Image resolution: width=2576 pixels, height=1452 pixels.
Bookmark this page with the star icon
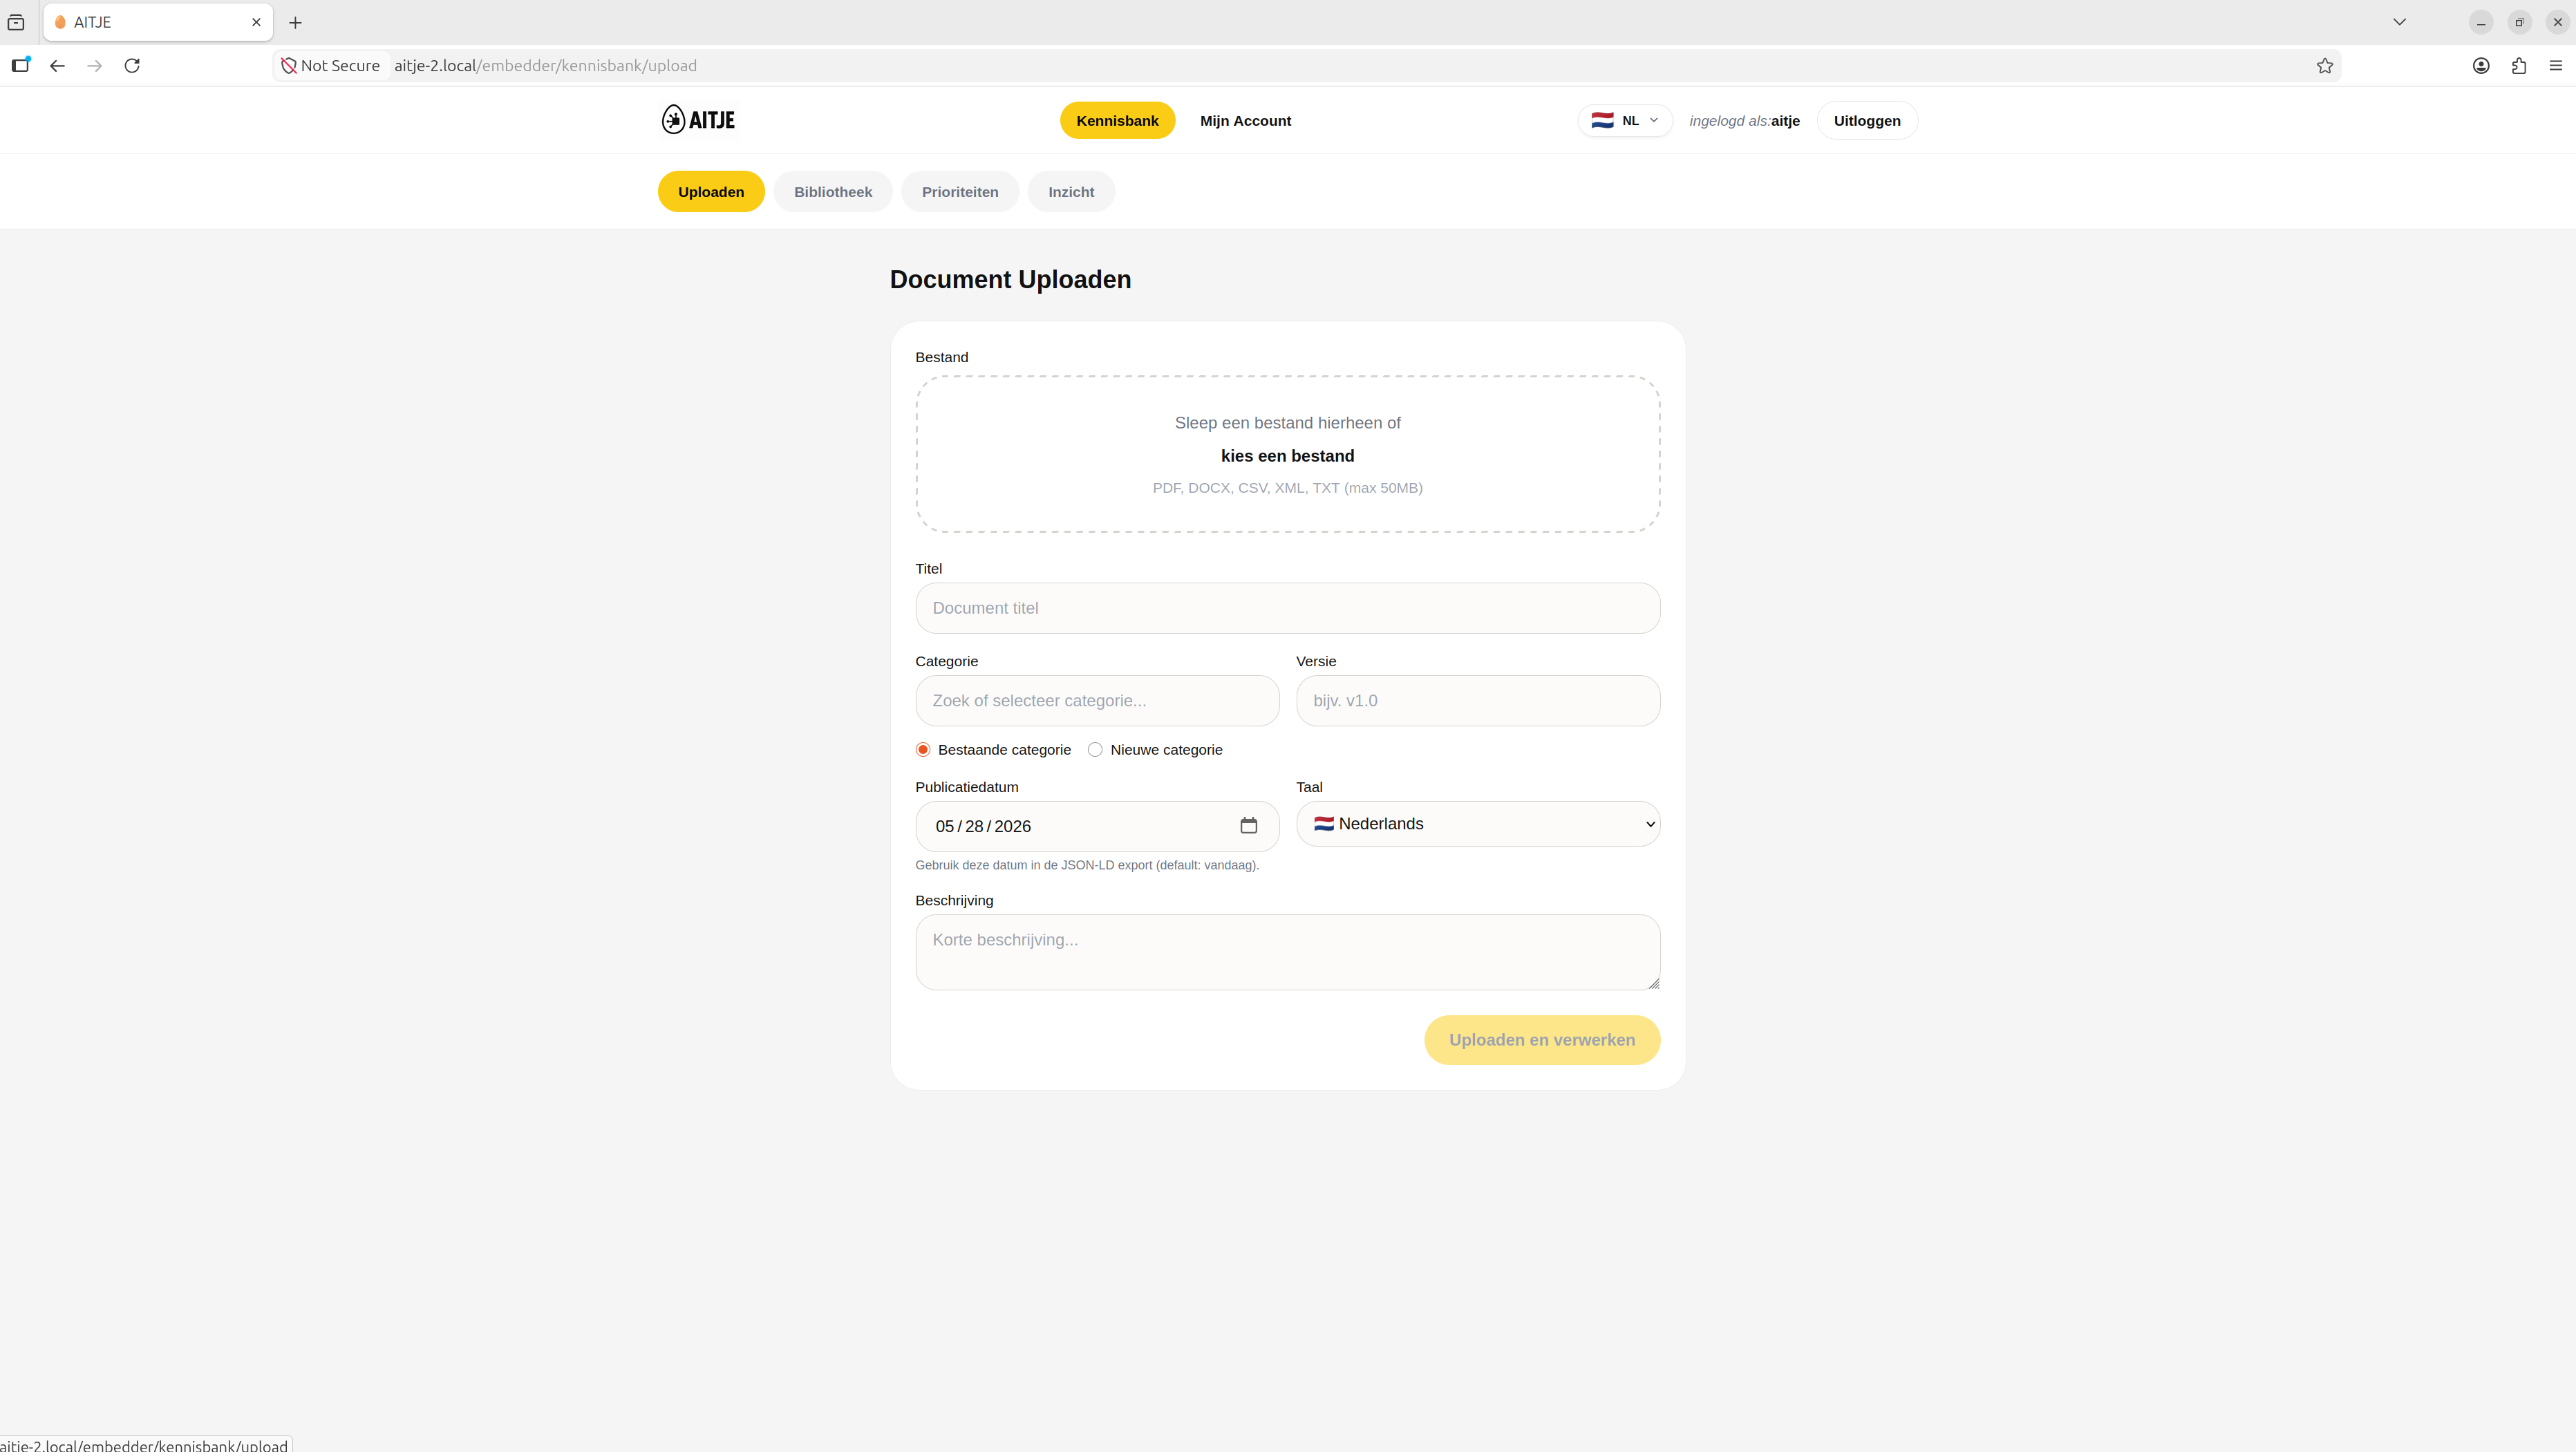pos(2324,65)
